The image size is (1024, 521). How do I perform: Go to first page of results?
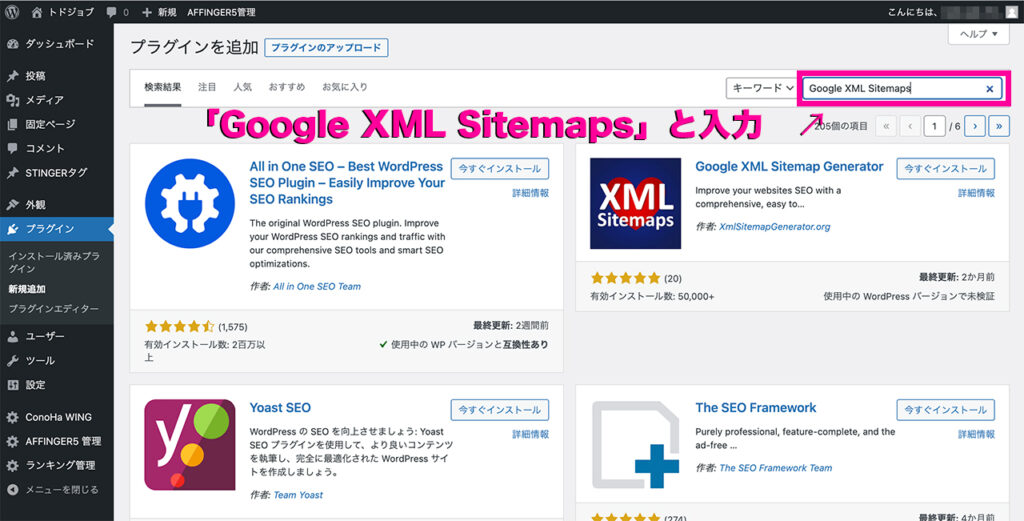click(886, 125)
